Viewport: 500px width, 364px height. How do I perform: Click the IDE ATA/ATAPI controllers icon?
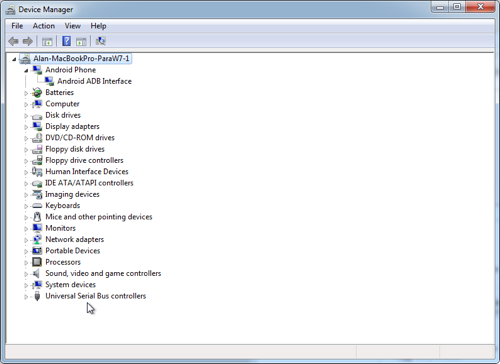[37, 183]
